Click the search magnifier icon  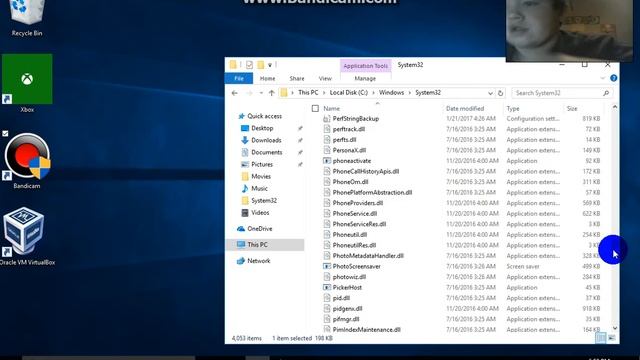(x=606, y=93)
